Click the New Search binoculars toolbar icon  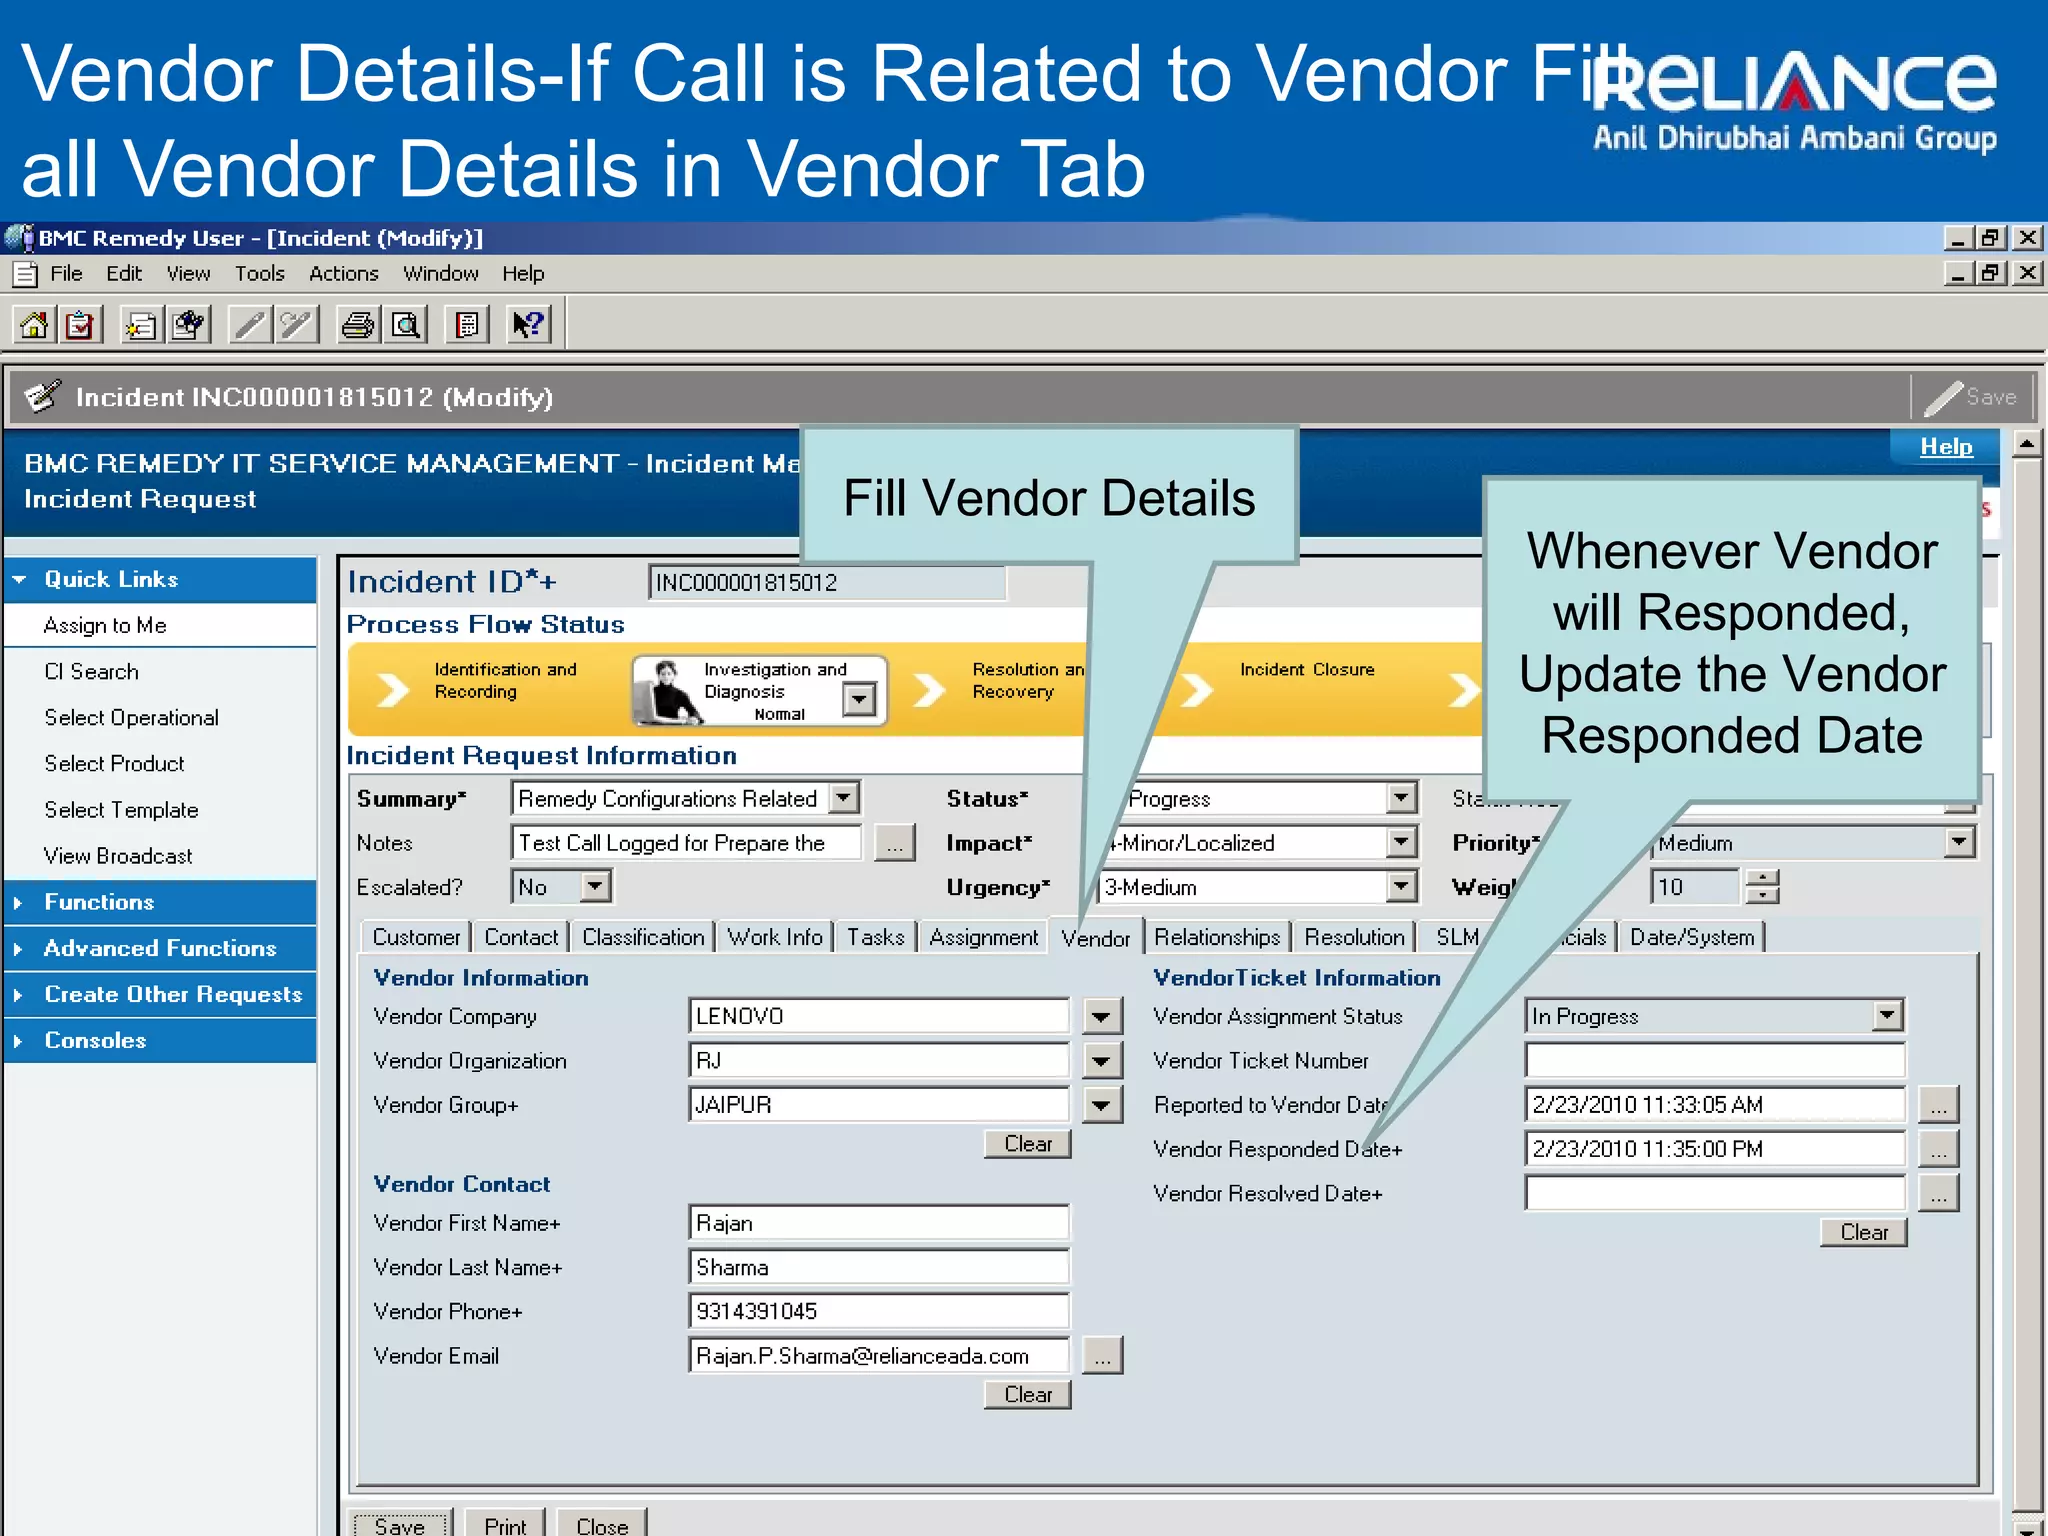(188, 325)
